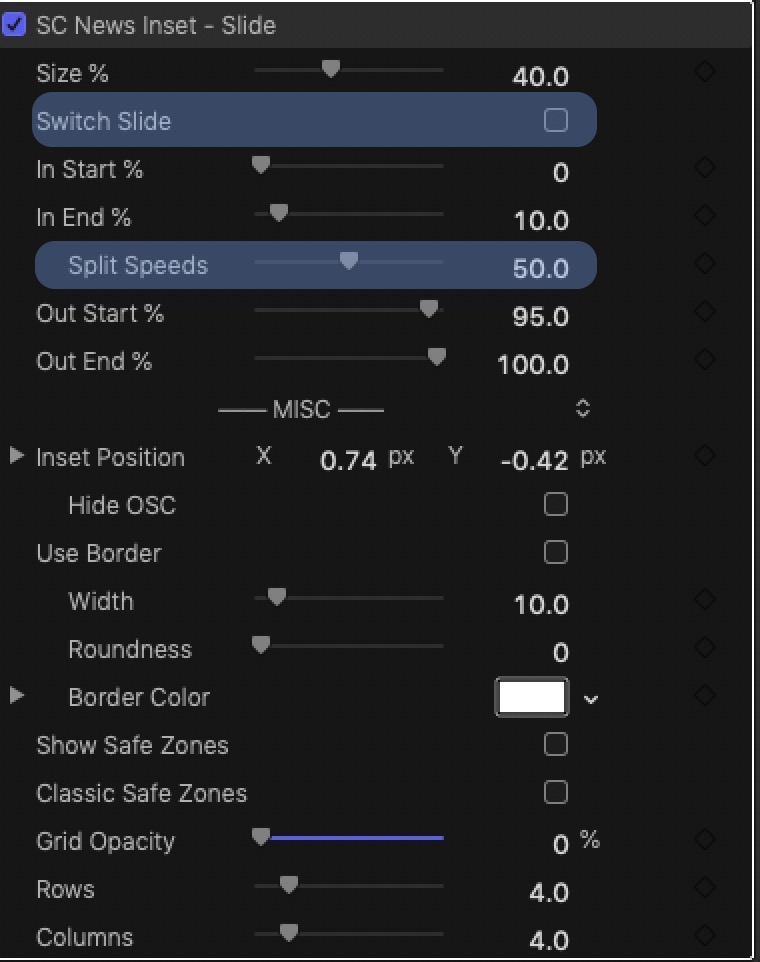Enable the Switch Slide checkbox
760x962 pixels.
(x=556, y=120)
